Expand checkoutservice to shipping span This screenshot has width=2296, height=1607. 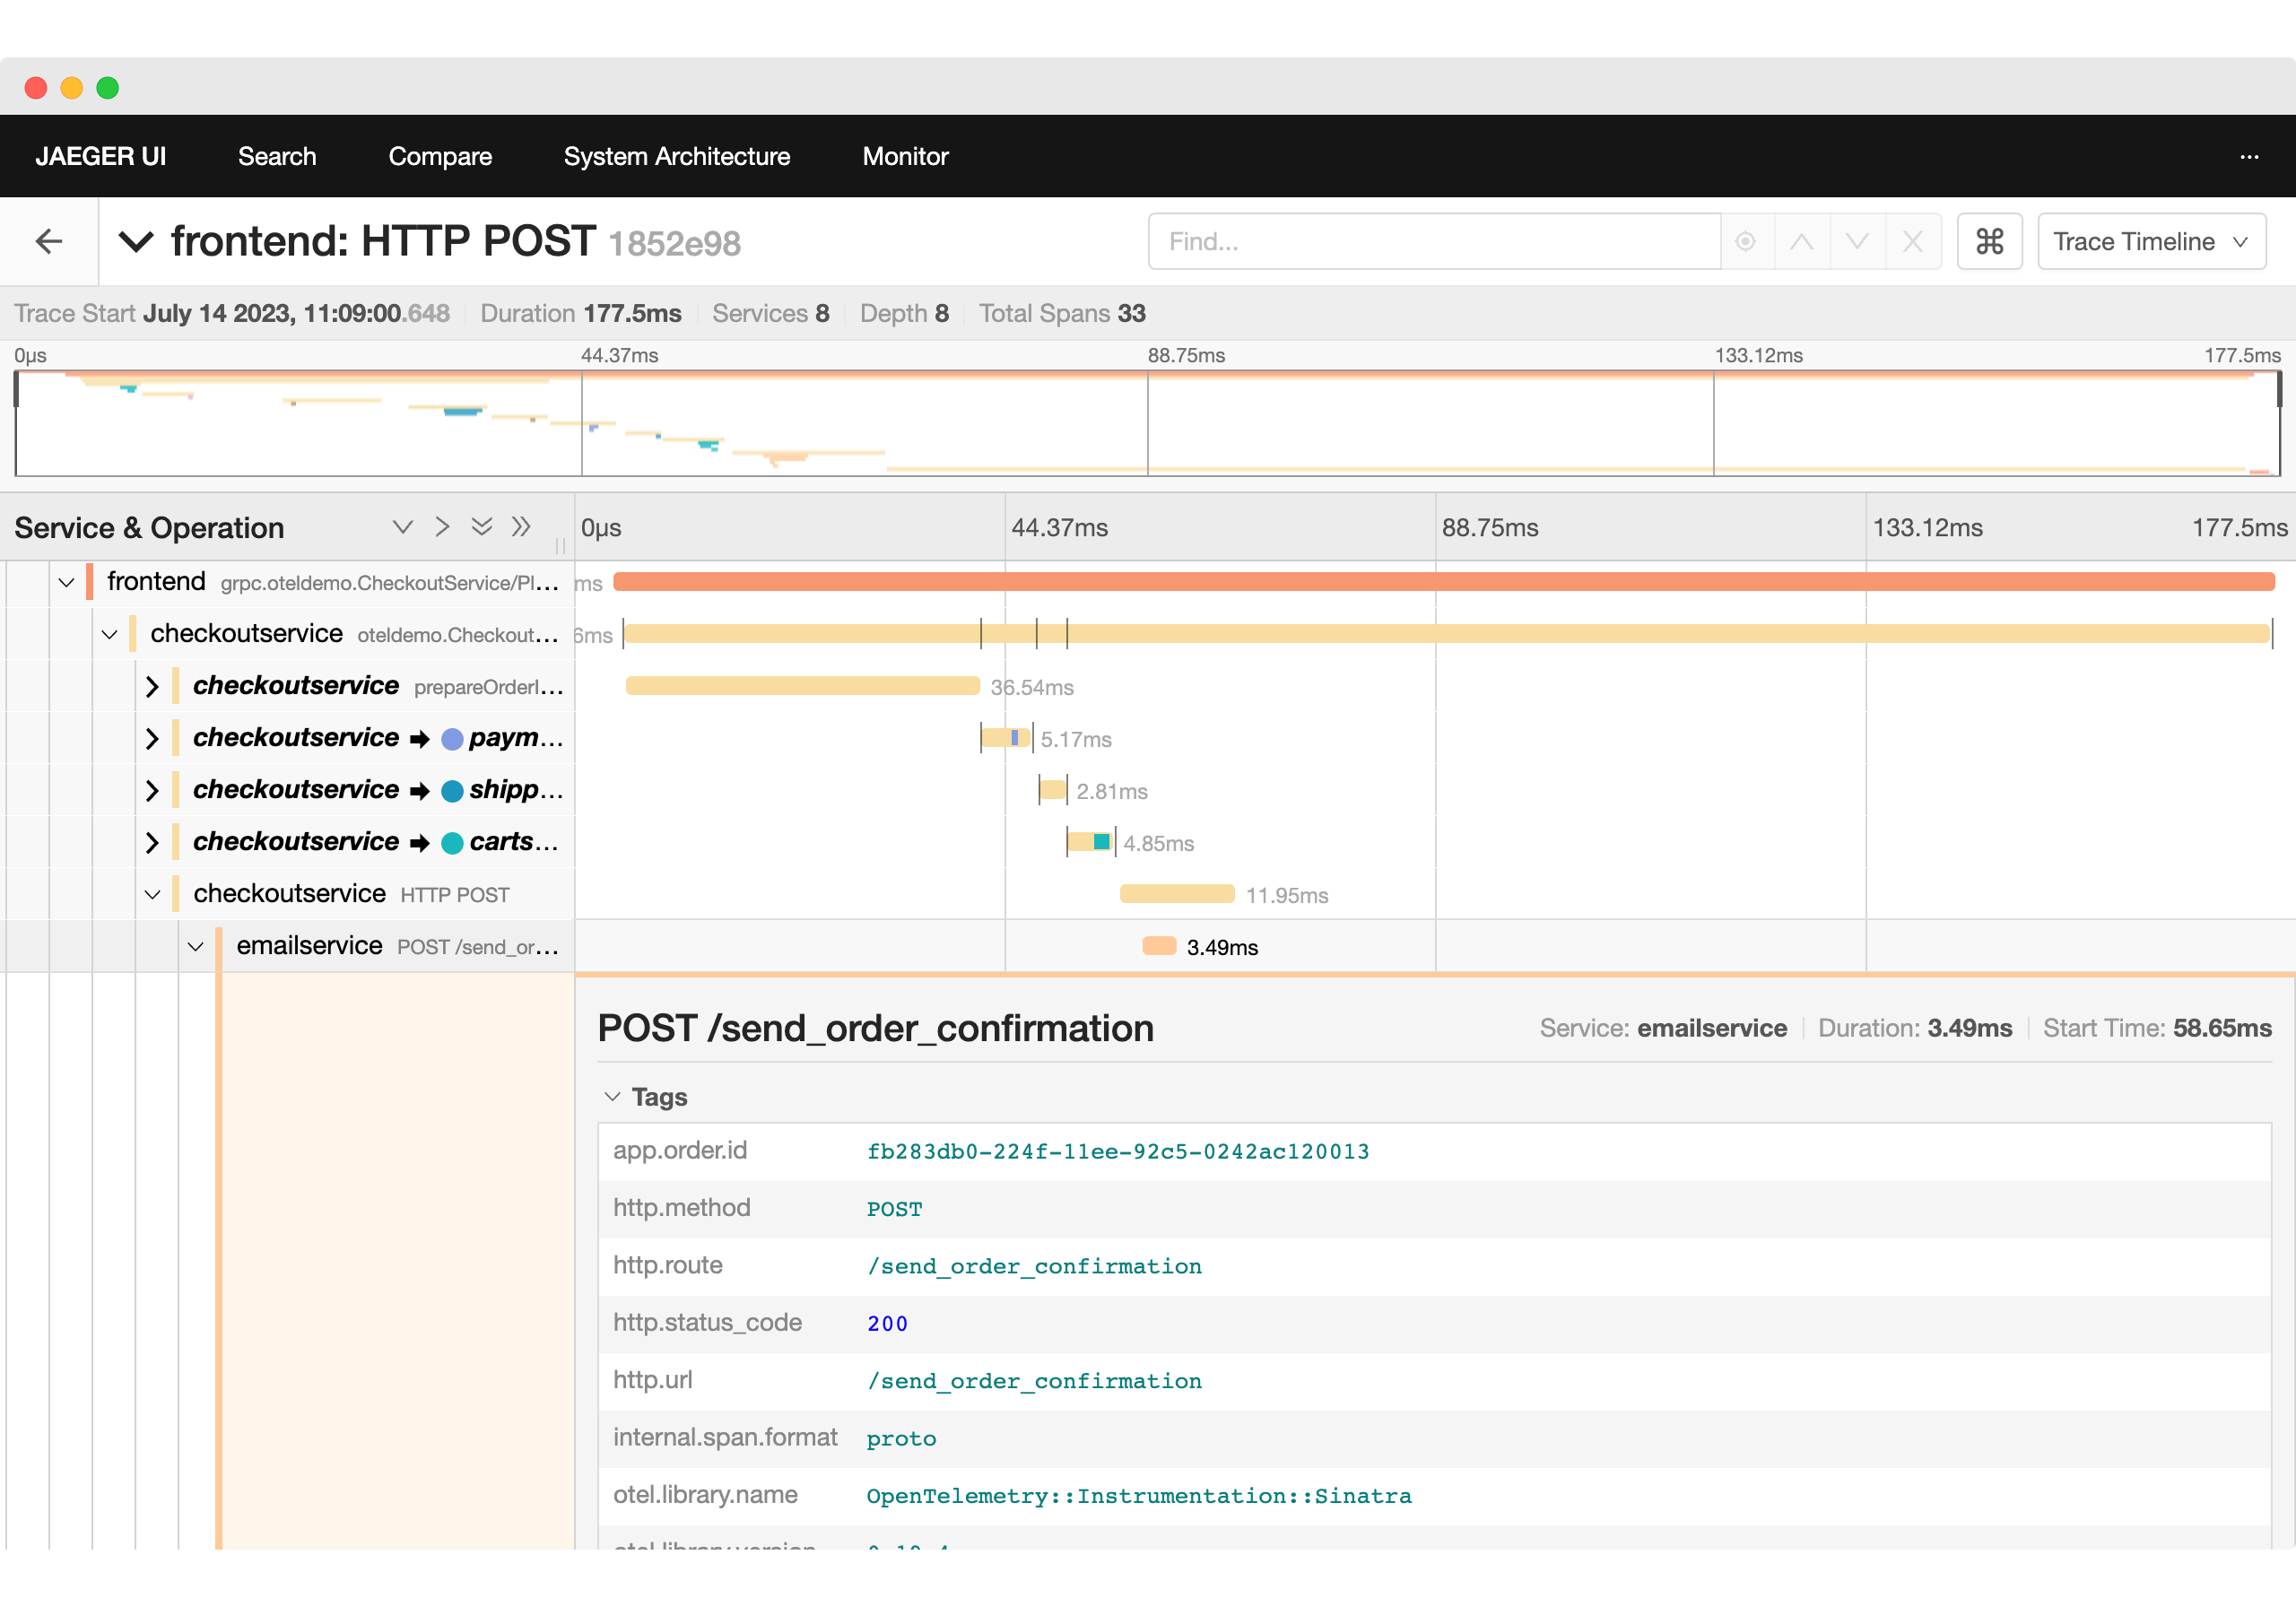tap(152, 790)
